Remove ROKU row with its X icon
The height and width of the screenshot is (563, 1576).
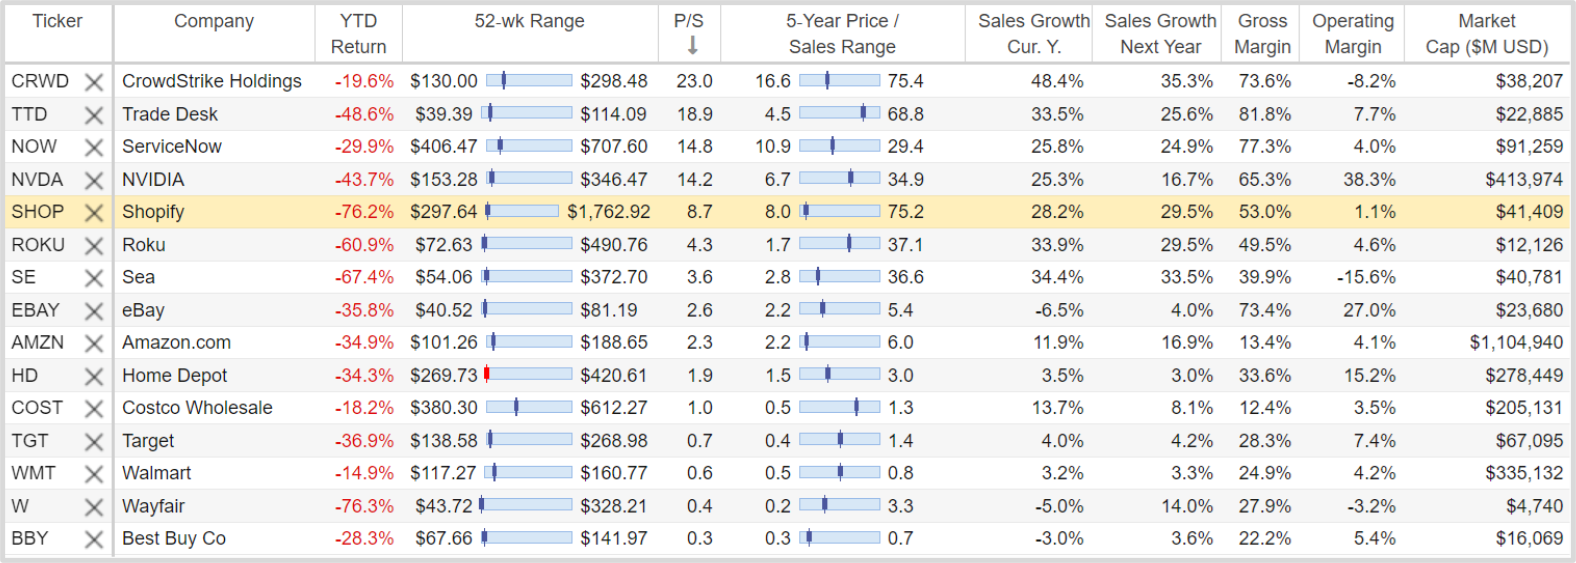pyautogui.click(x=94, y=246)
